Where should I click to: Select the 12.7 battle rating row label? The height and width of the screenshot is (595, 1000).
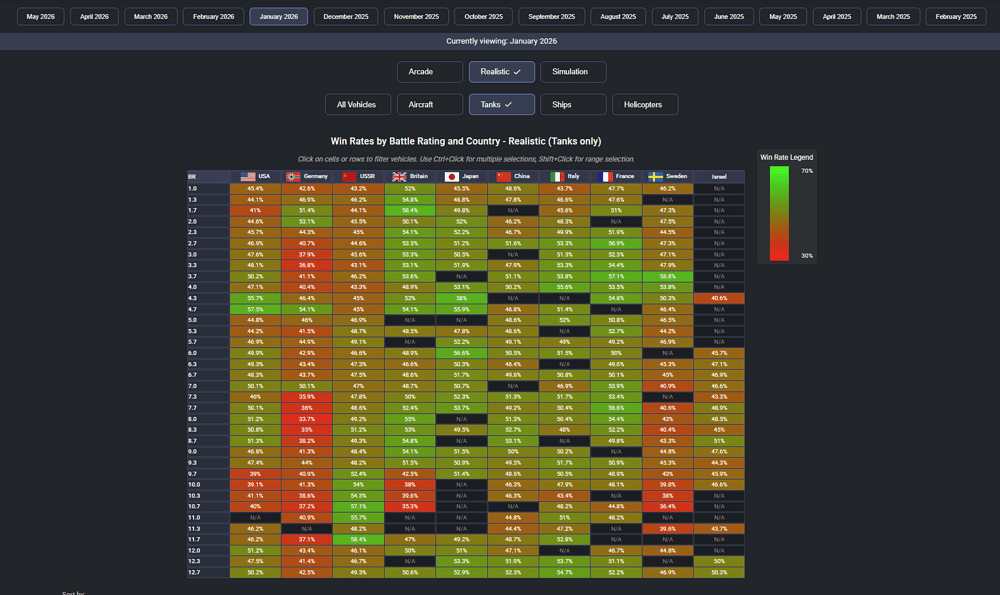tap(209, 573)
